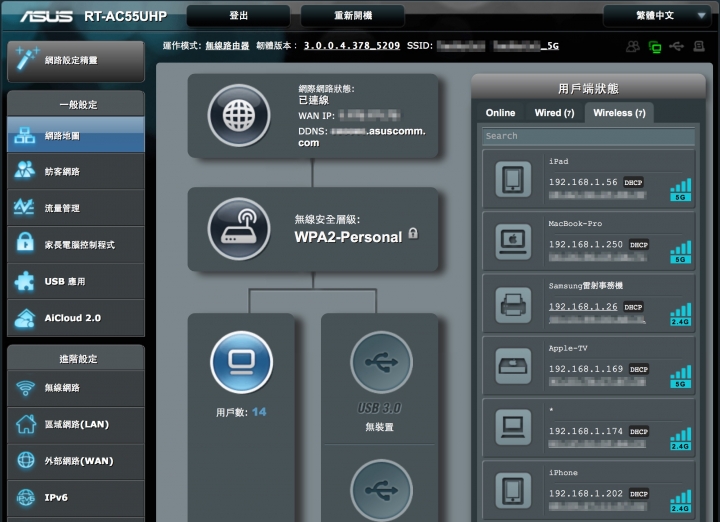The height and width of the screenshot is (522, 720).
Task: Switch to the Online tab
Action: click(x=501, y=112)
